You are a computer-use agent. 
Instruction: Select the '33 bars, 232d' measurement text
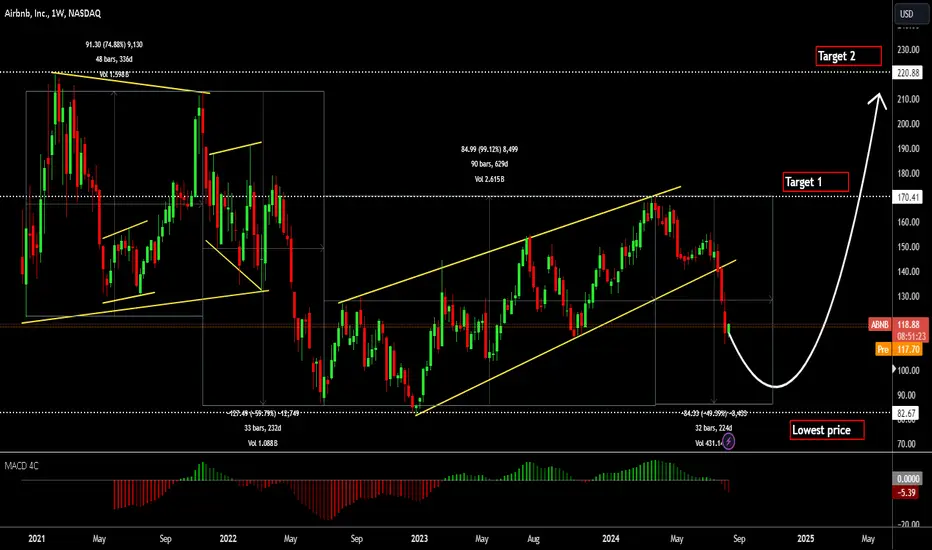pos(263,428)
